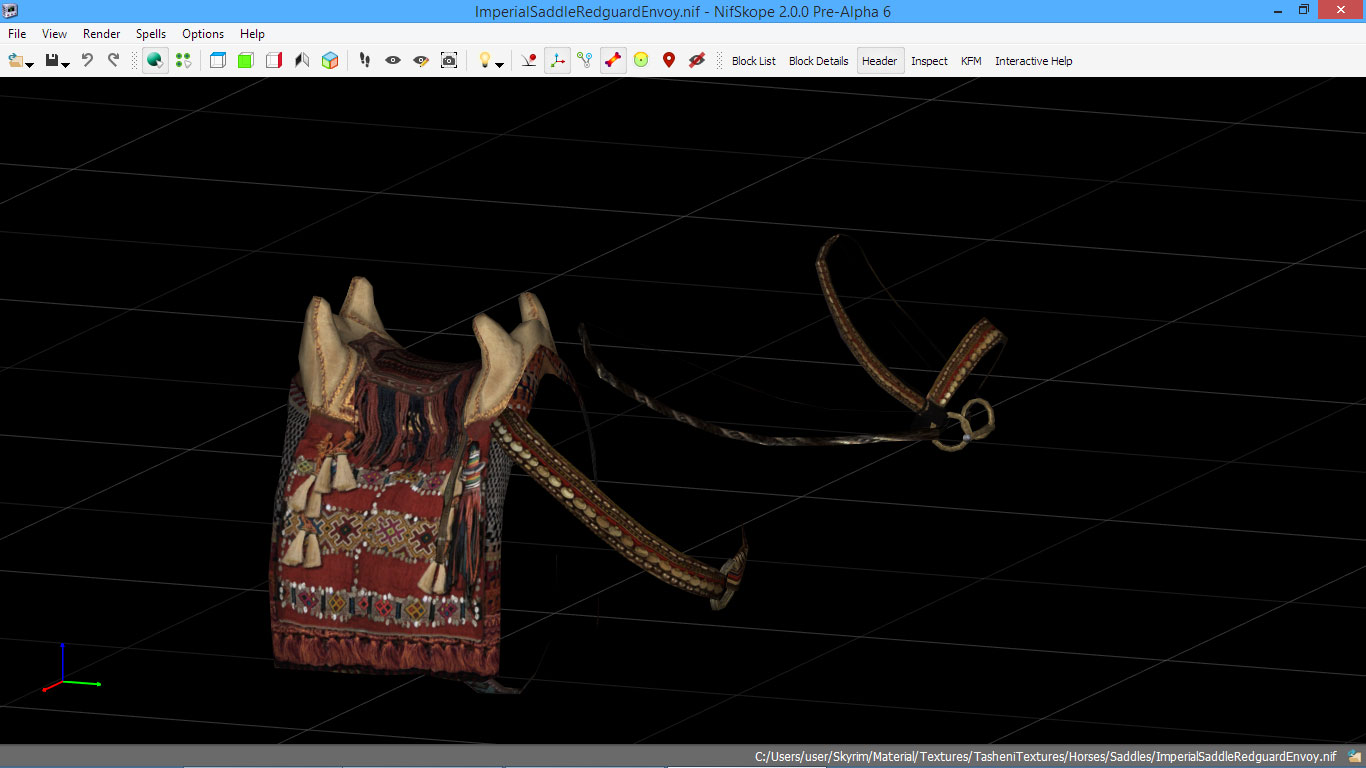1366x768 pixels.
Task: Toggle the red bone nodes display icon
Action: (613, 61)
